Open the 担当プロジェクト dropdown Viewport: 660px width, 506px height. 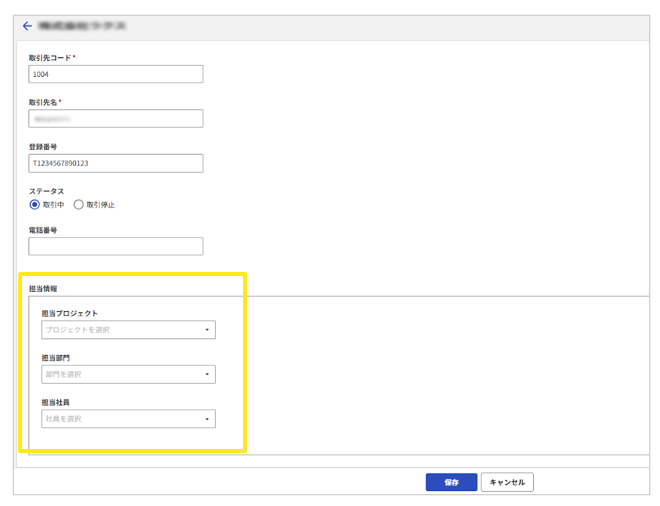tap(128, 330)
